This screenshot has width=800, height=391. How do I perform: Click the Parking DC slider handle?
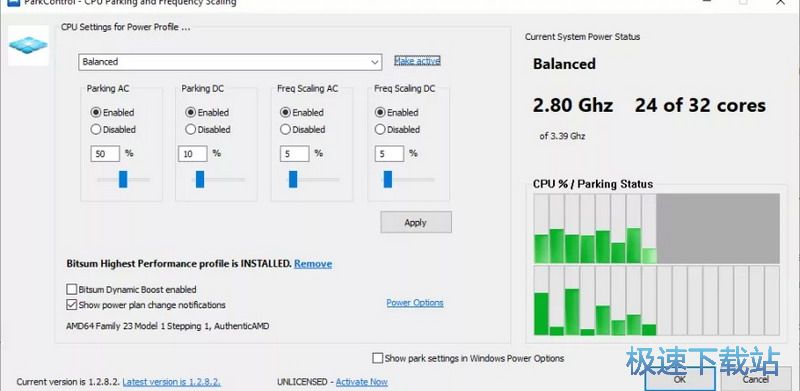(x=200, y=179)
